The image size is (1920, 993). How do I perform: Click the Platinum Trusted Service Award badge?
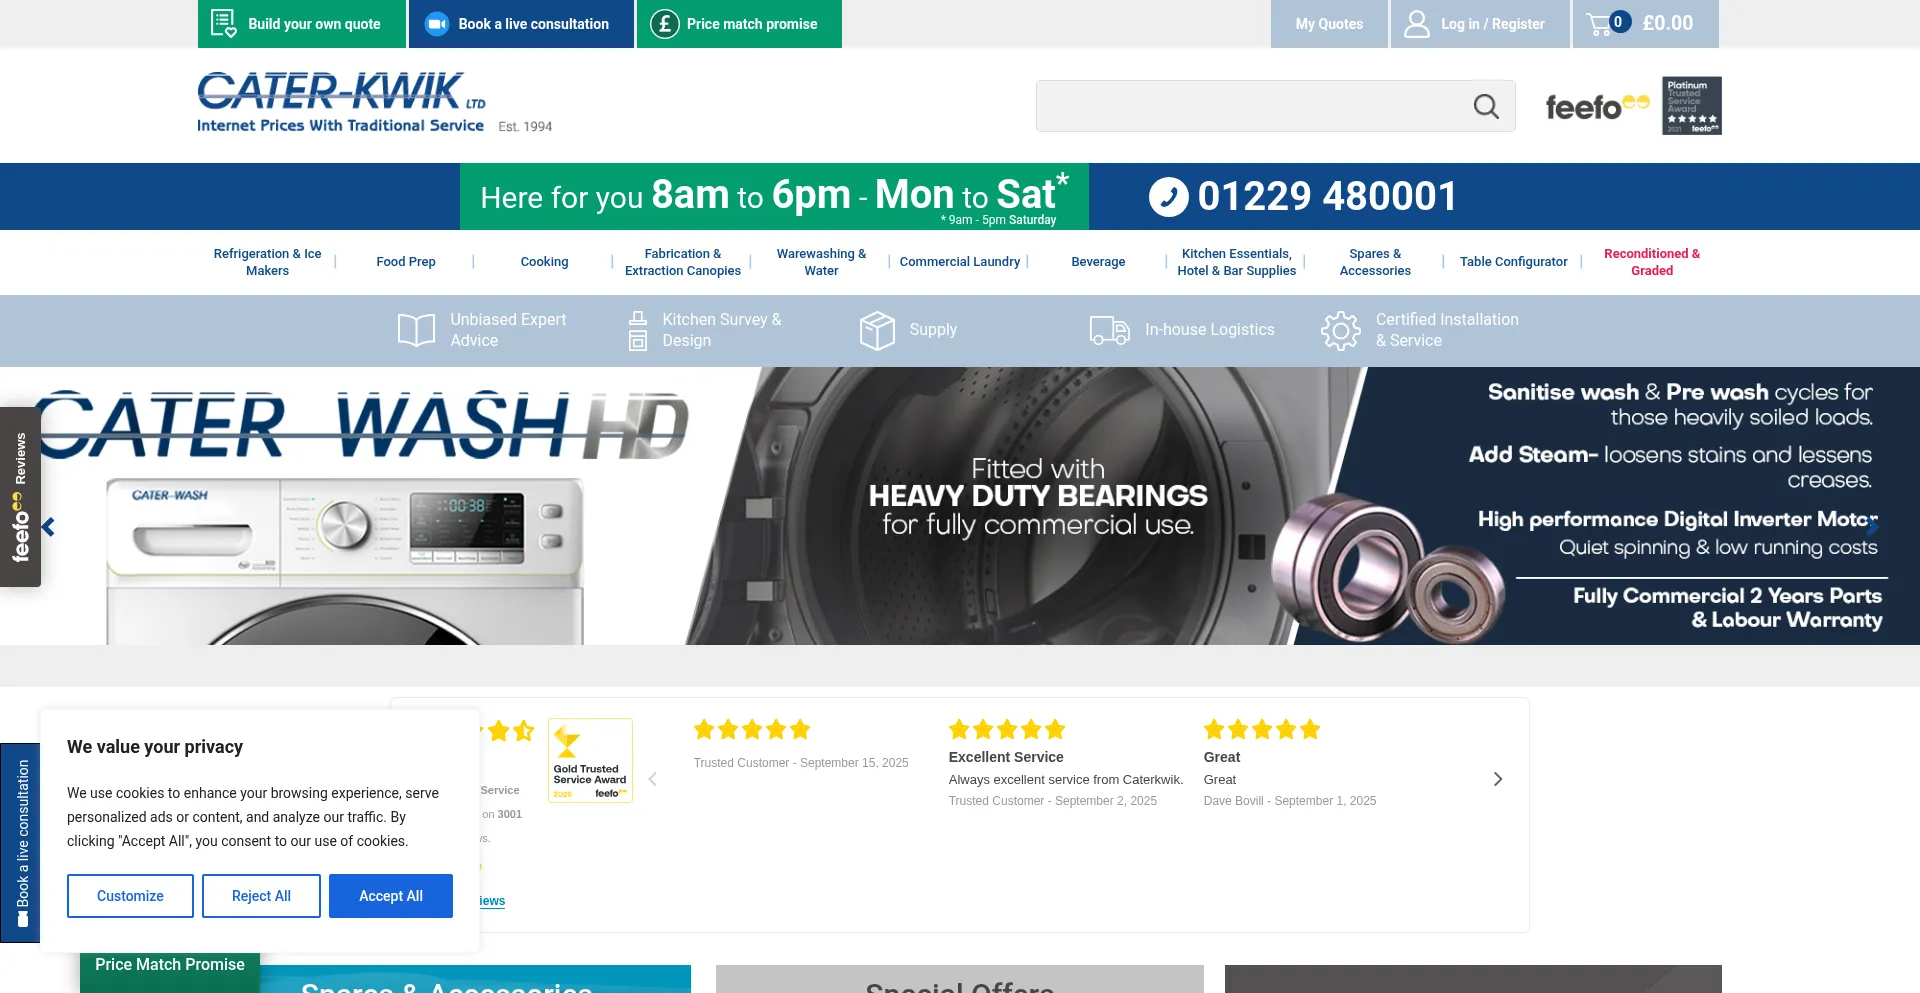coord(1692,105)
